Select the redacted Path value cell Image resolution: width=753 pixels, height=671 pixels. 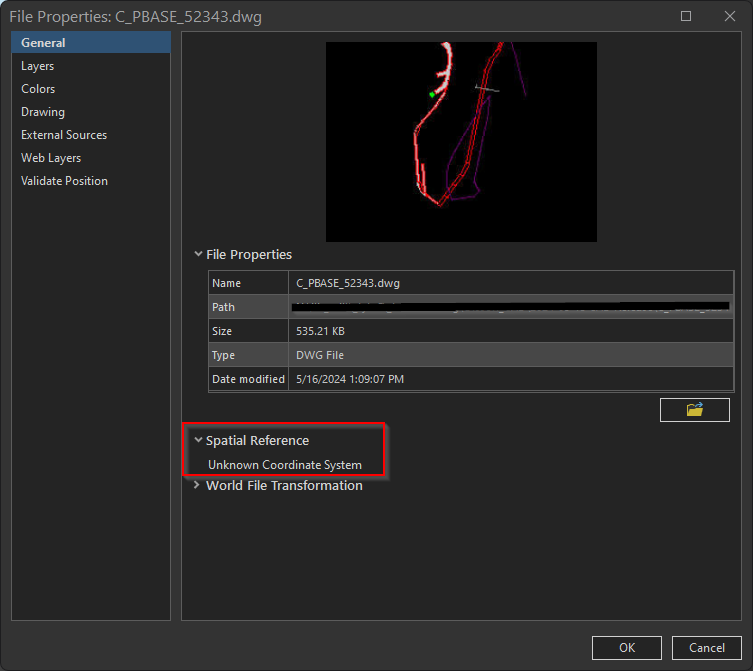(x=511, y=307)
